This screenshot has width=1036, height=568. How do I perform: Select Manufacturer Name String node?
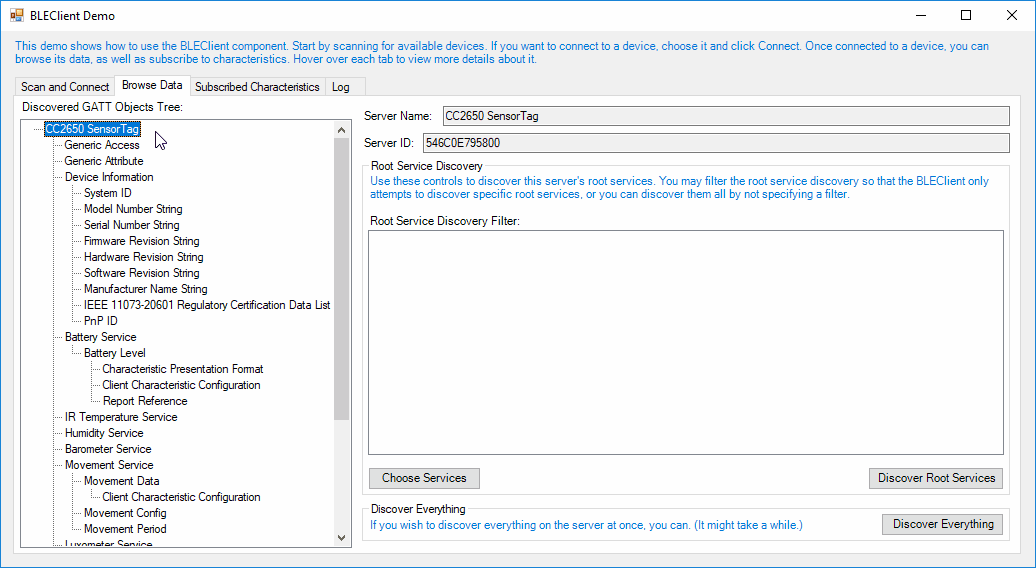click(145, 289)
